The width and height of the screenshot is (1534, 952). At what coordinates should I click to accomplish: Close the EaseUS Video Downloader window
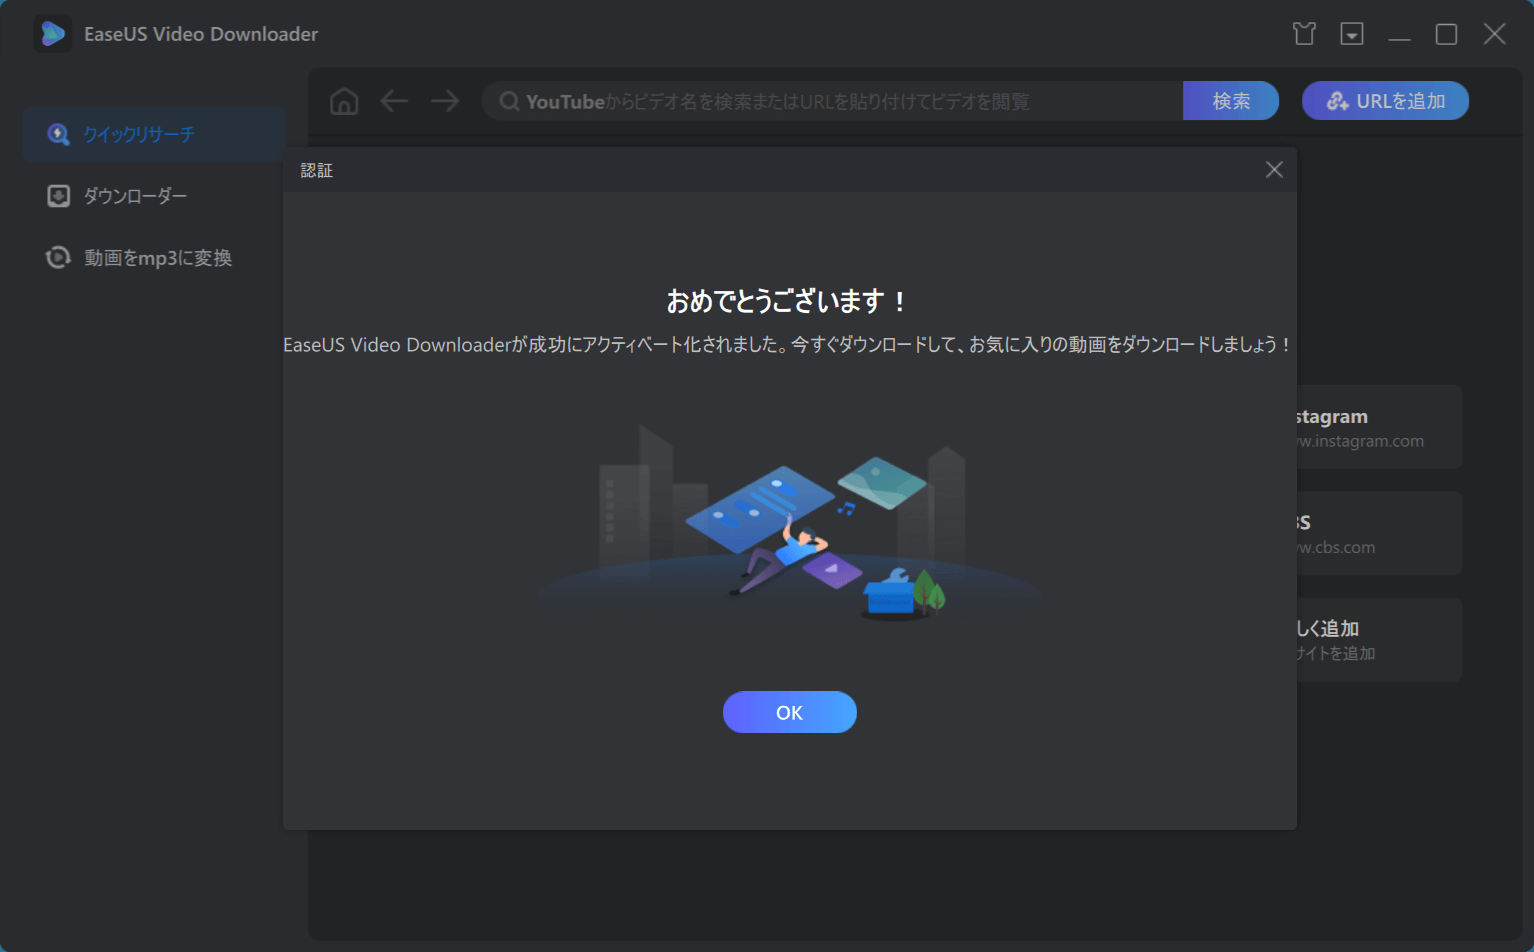pyautogui.click(x=1495, y=34)
